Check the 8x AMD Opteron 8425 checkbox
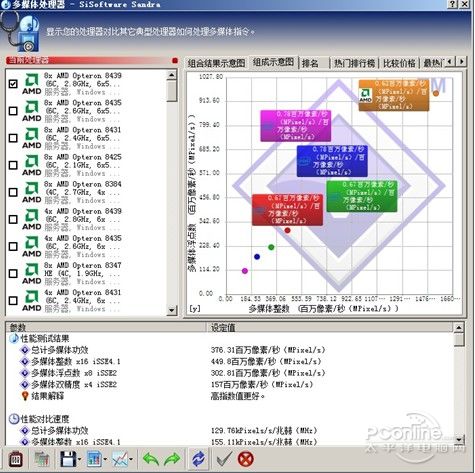This screenshot has height=473, width=475. tap(13, 165)
